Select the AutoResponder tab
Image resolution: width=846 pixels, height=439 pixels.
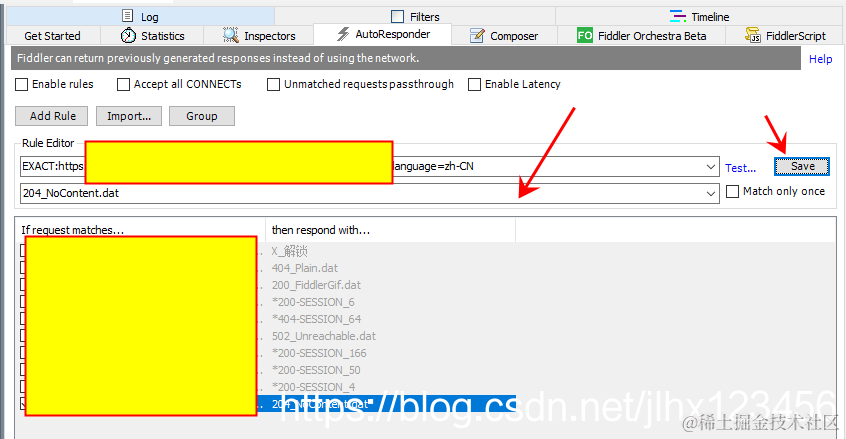tap(383, 34)
